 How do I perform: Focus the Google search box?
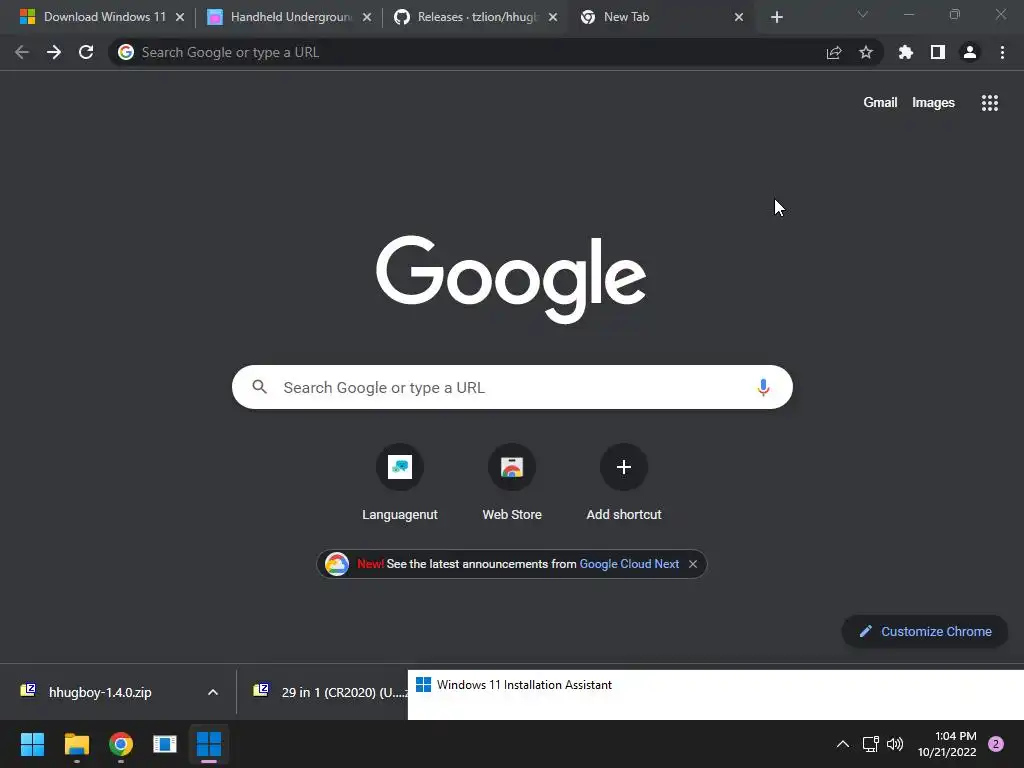pos(512,387)
